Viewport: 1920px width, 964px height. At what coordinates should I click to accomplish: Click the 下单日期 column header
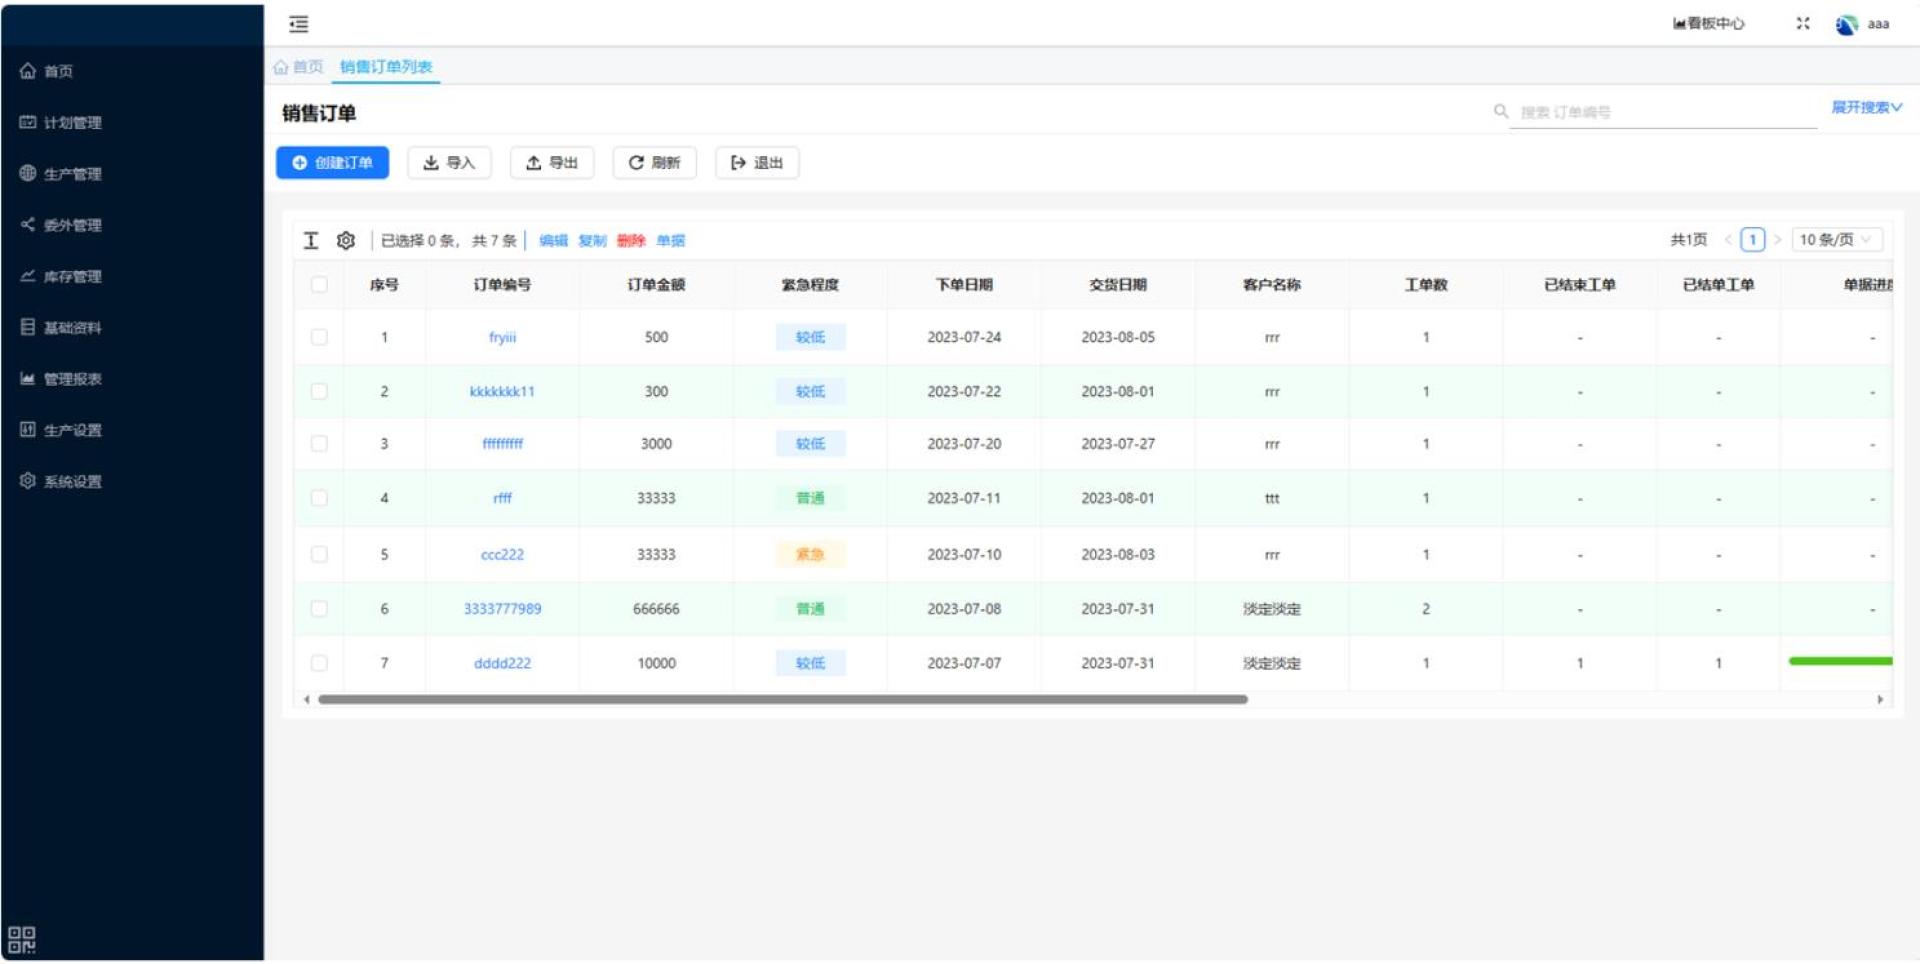964,285
